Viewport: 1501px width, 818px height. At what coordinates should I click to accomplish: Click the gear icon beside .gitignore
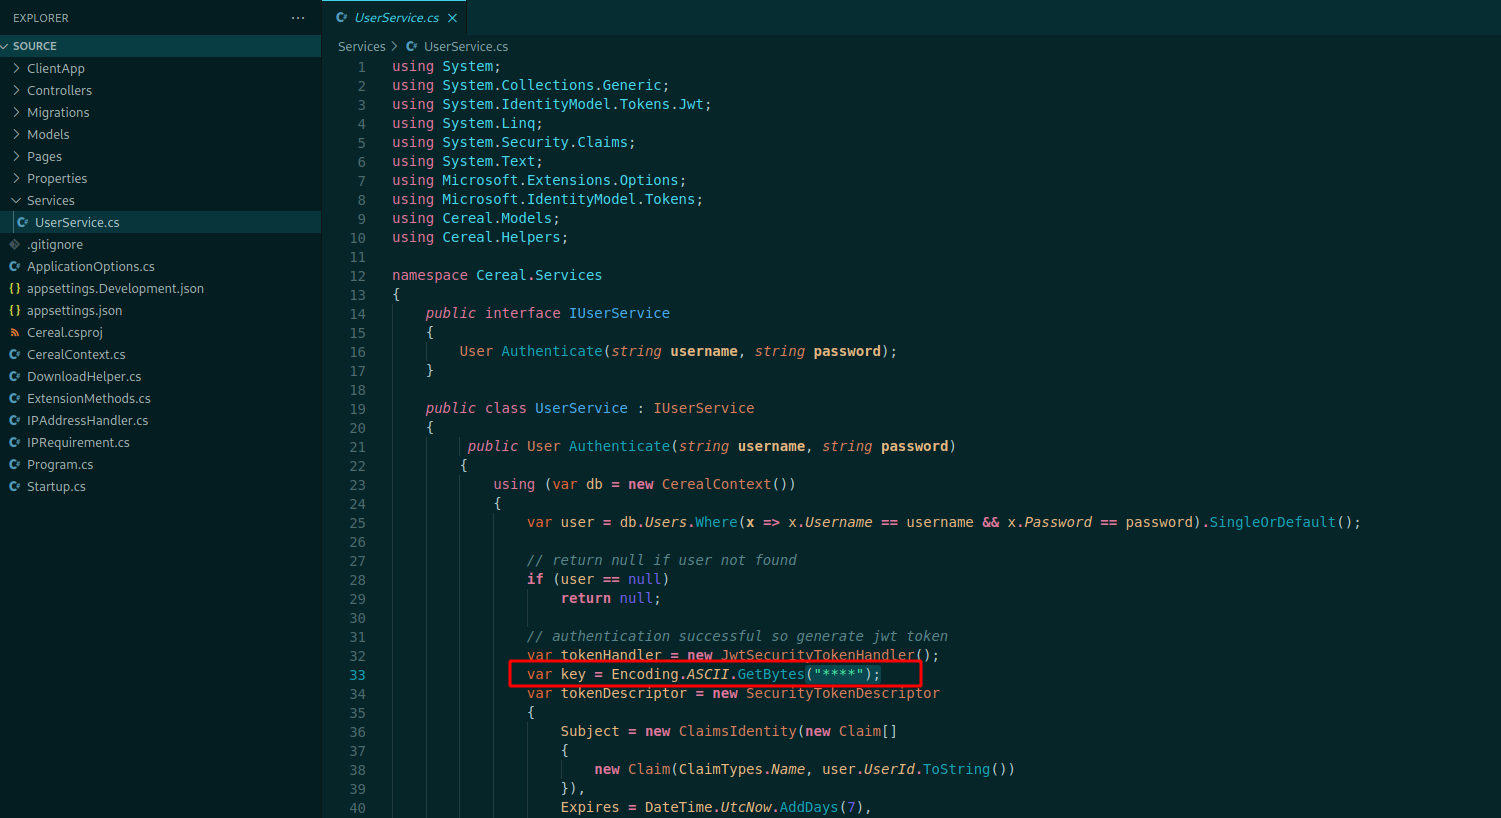tap(15, 244)
